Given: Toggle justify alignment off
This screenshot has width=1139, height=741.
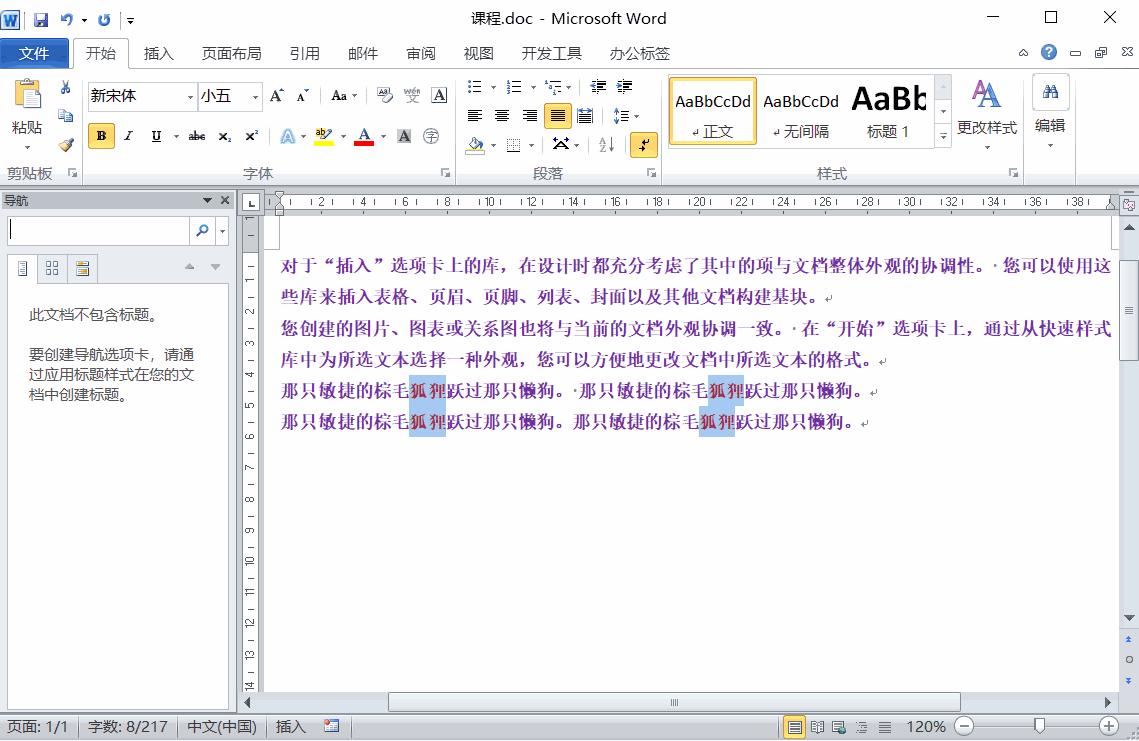Looking at the screenshot, I should click(x=558, y=115).
